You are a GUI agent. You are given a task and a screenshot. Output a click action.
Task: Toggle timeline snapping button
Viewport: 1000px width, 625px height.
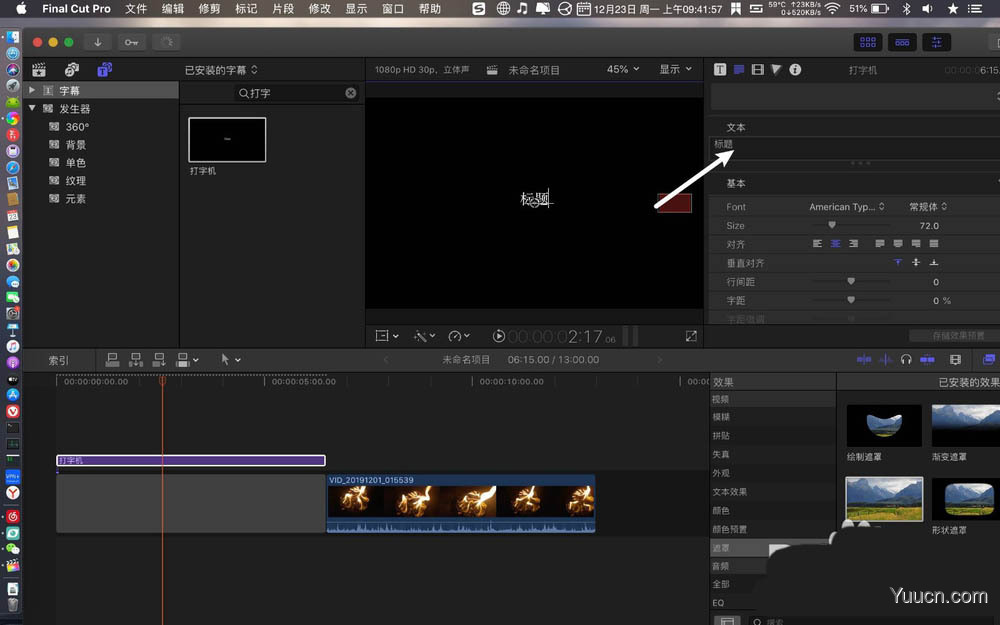(927, 360)
